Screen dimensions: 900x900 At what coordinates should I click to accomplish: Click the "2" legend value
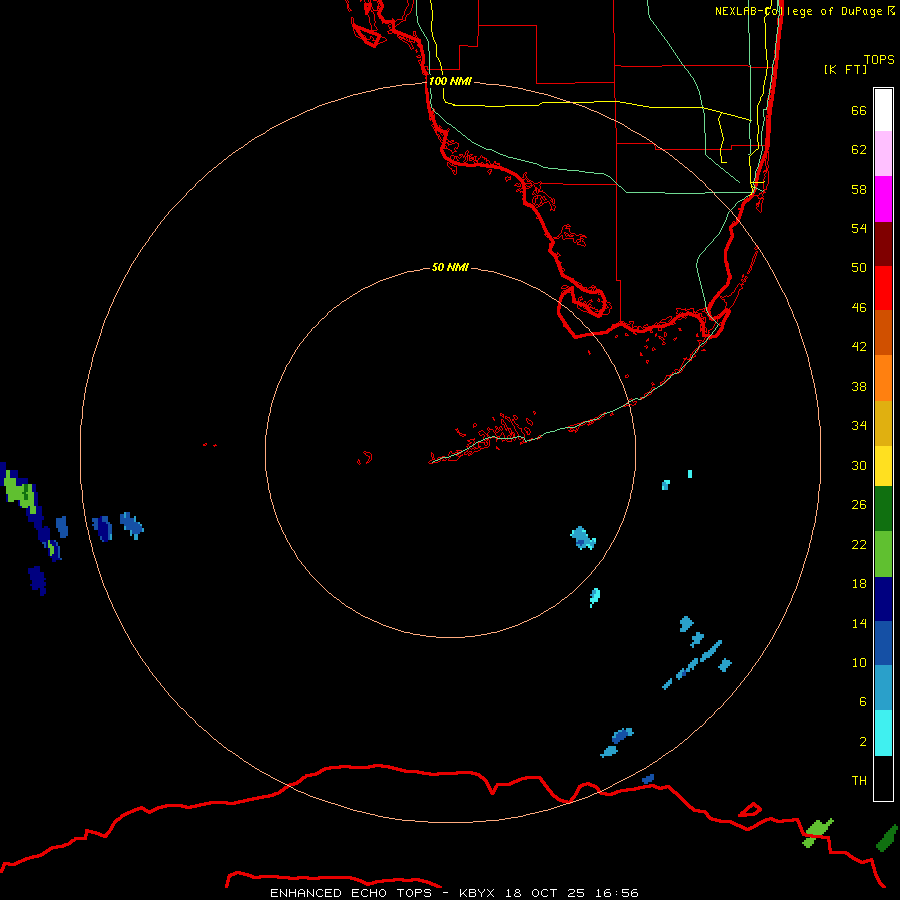[x=863, y=742]
